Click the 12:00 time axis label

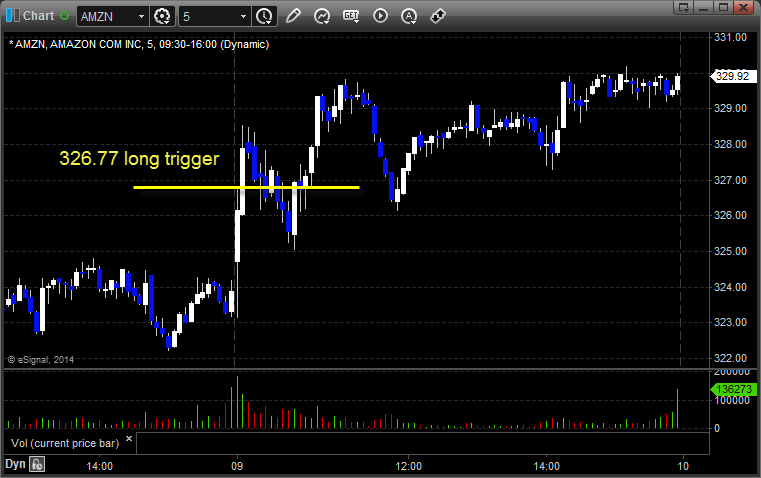point(409,466)
